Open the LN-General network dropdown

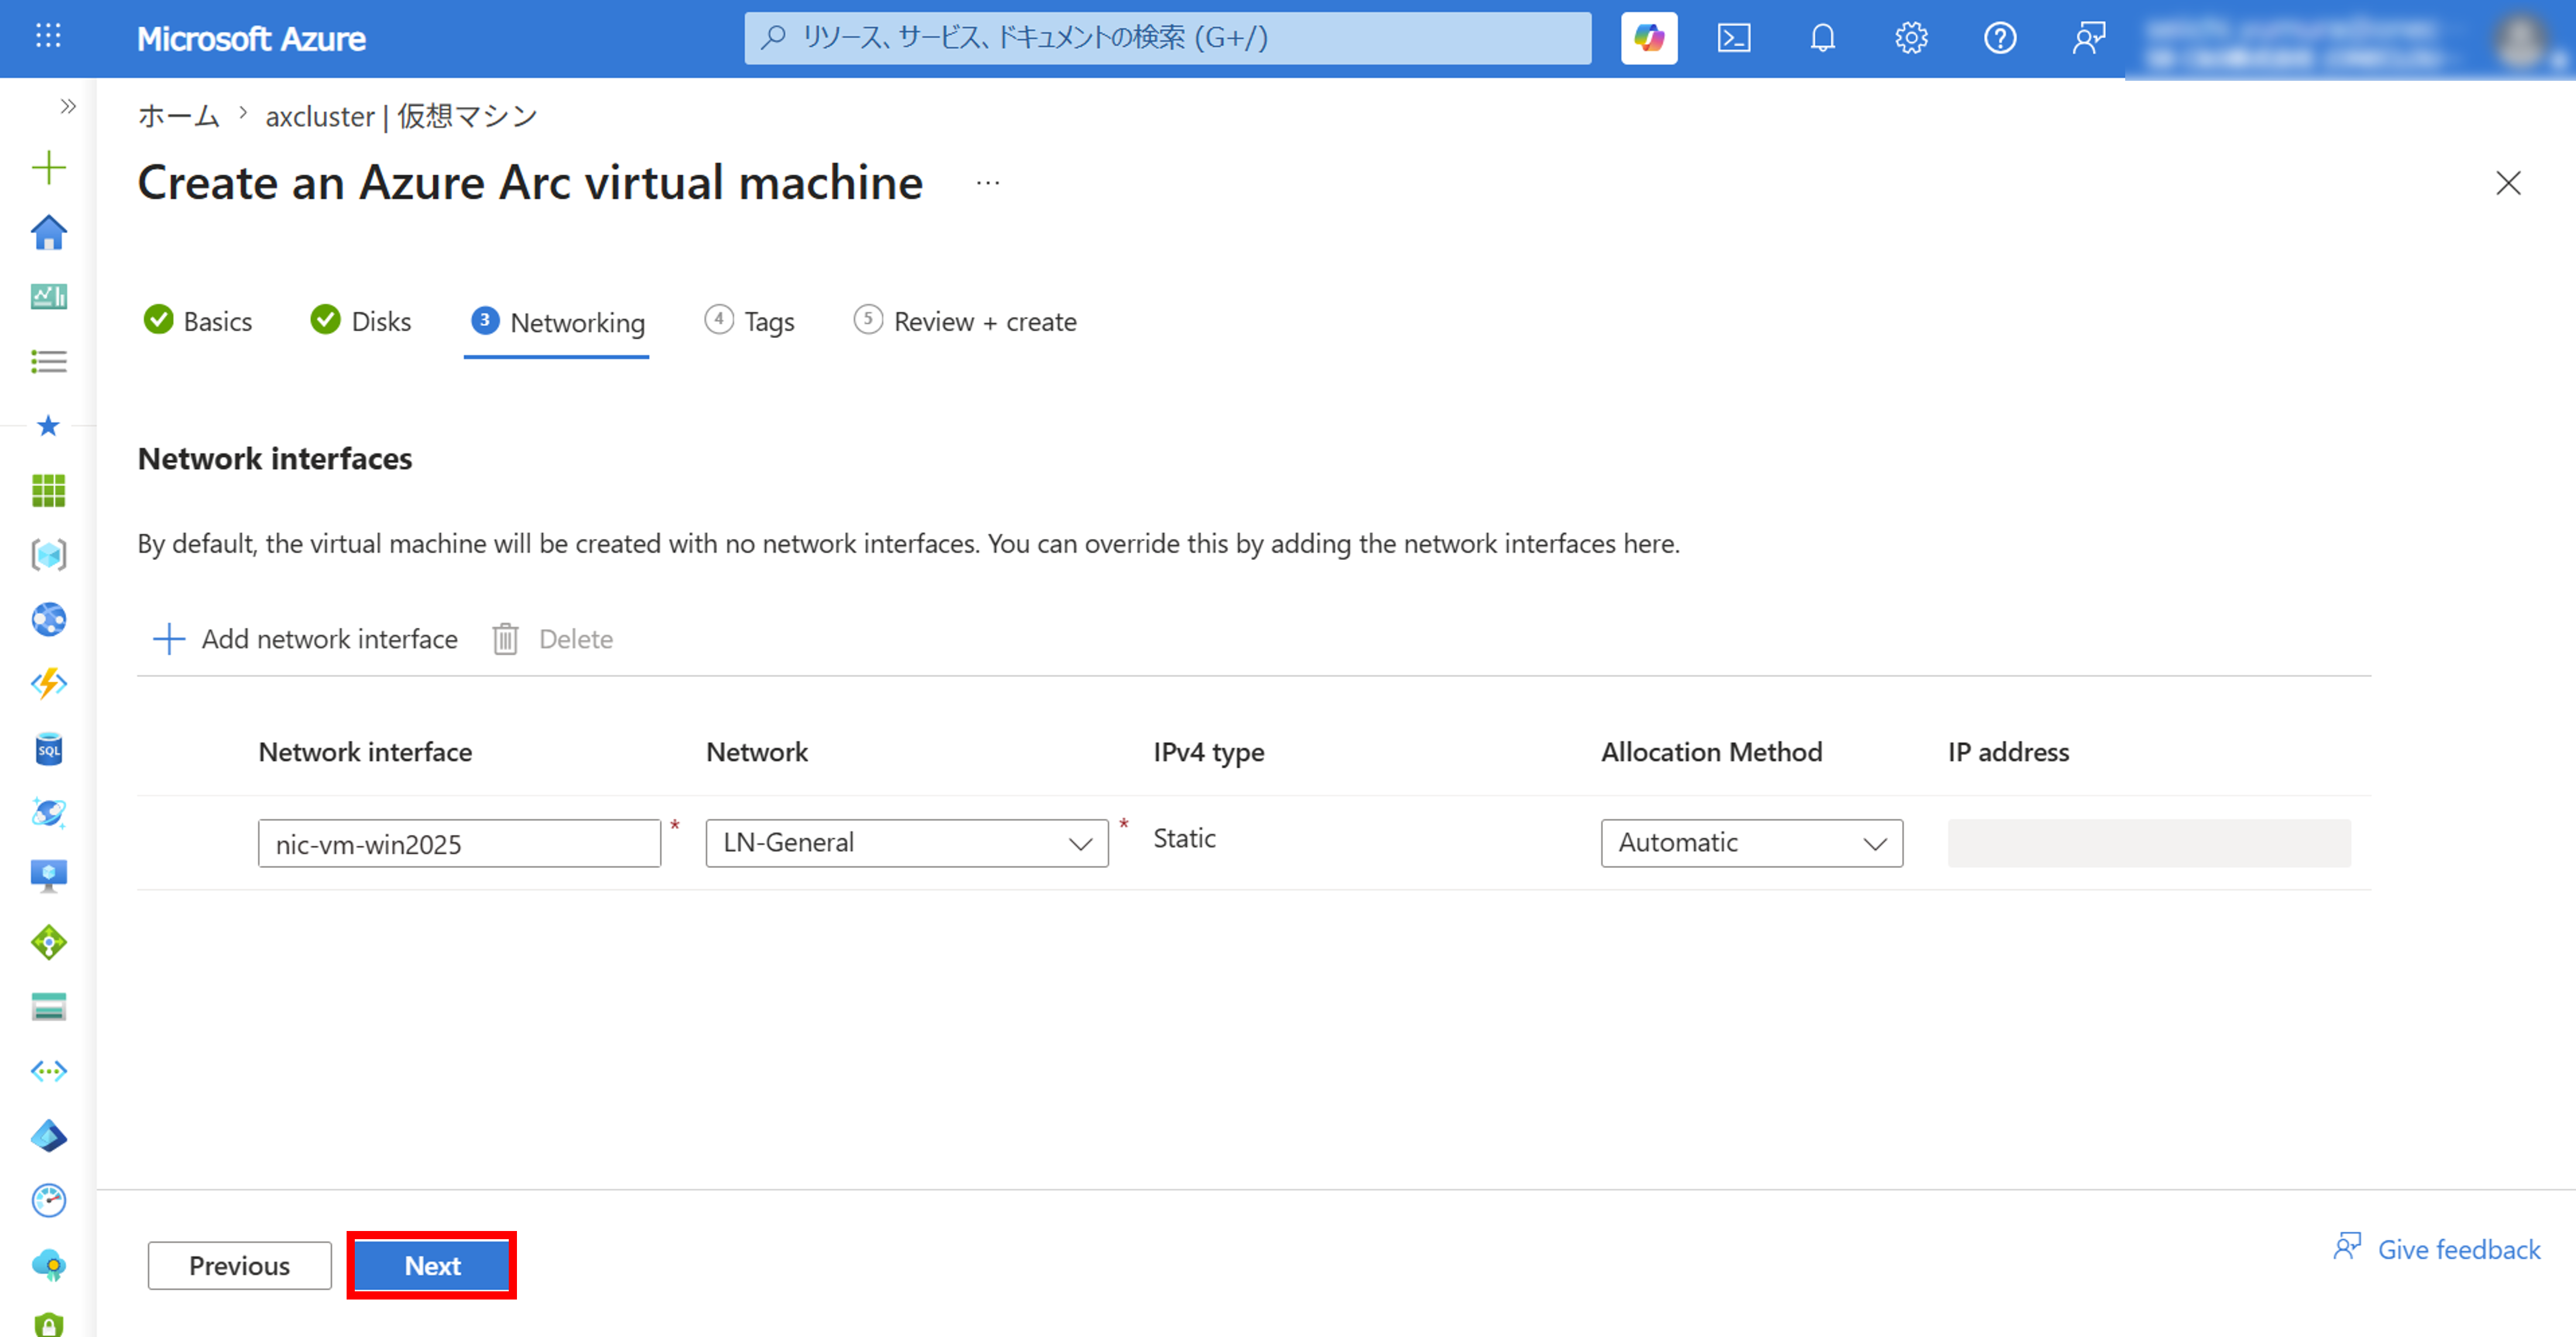[x=907, y=843]
